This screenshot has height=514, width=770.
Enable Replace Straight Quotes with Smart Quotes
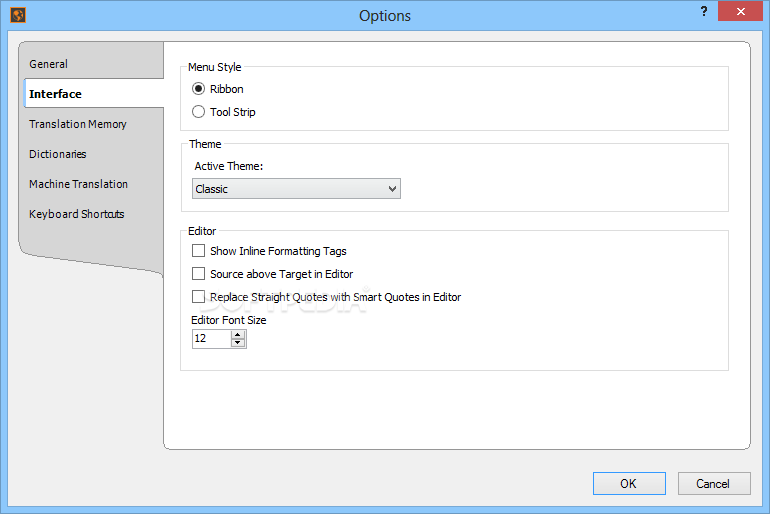pos(198,297)
